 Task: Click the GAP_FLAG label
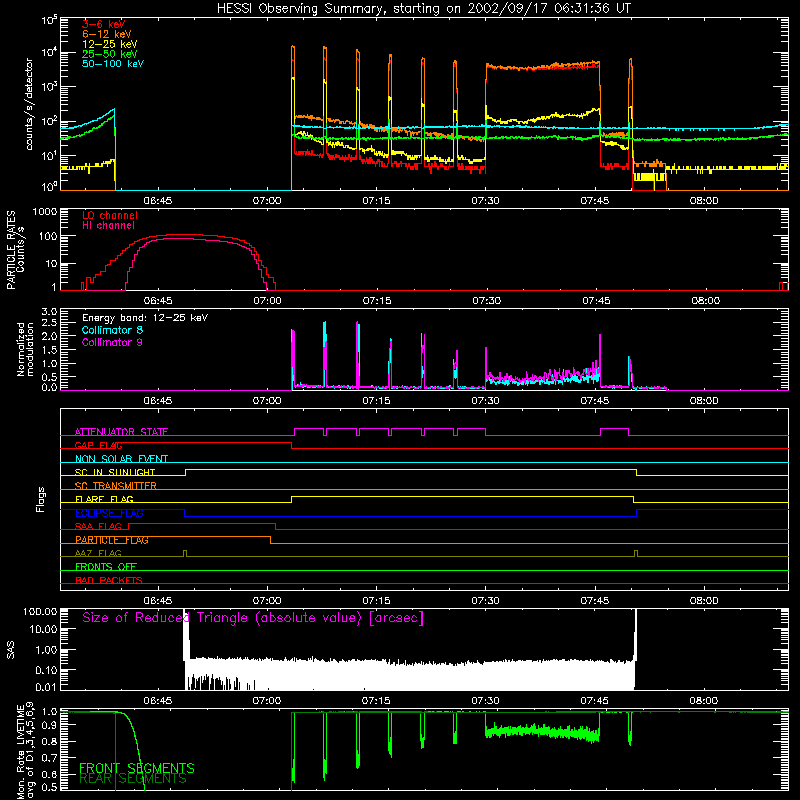(98, 445)
